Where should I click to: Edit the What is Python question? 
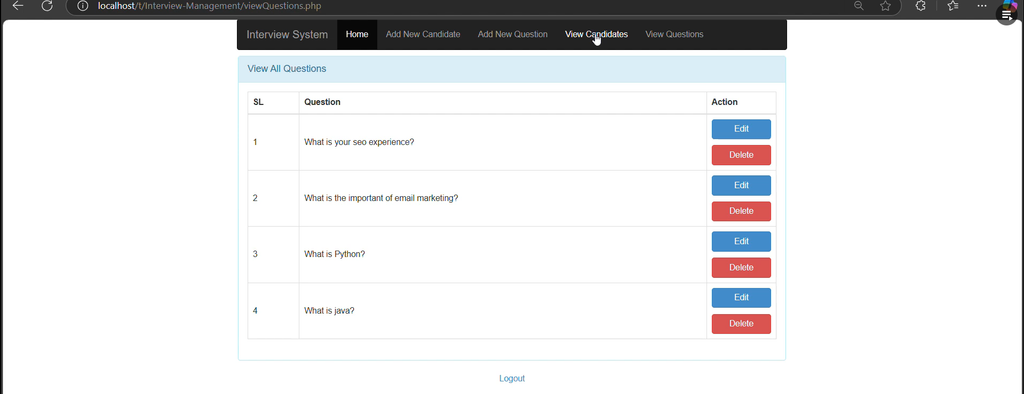pyautogui.click(x=741, y=242)
